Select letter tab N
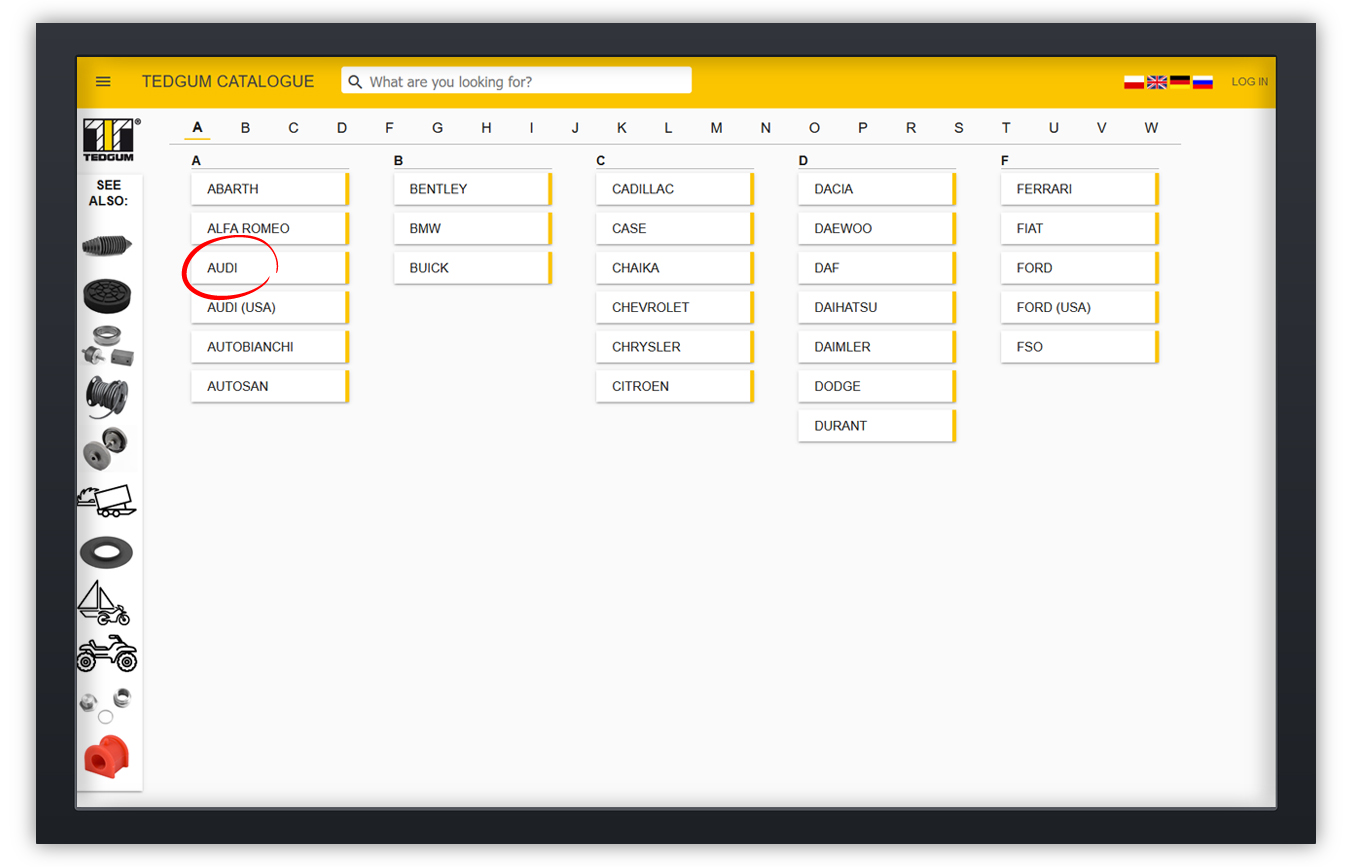 (x=766, y=128)
